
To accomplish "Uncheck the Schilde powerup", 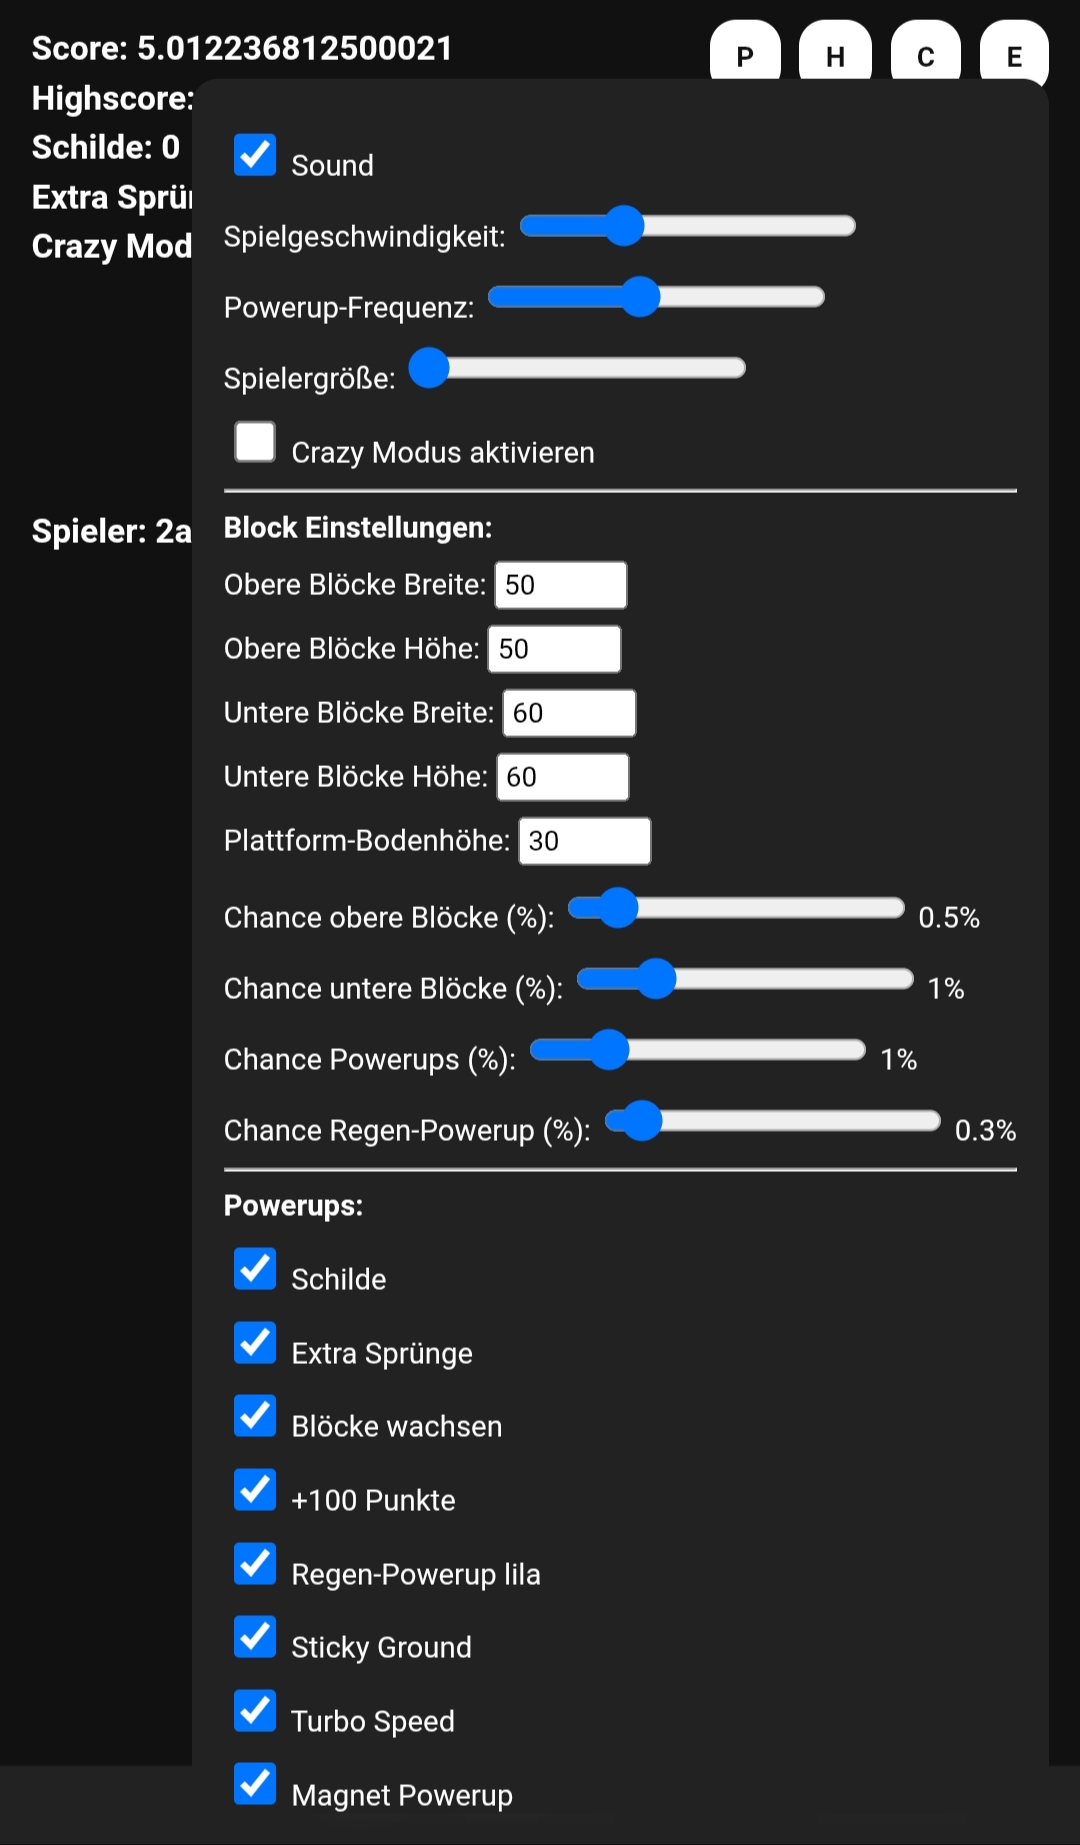I will point(255,1269).
